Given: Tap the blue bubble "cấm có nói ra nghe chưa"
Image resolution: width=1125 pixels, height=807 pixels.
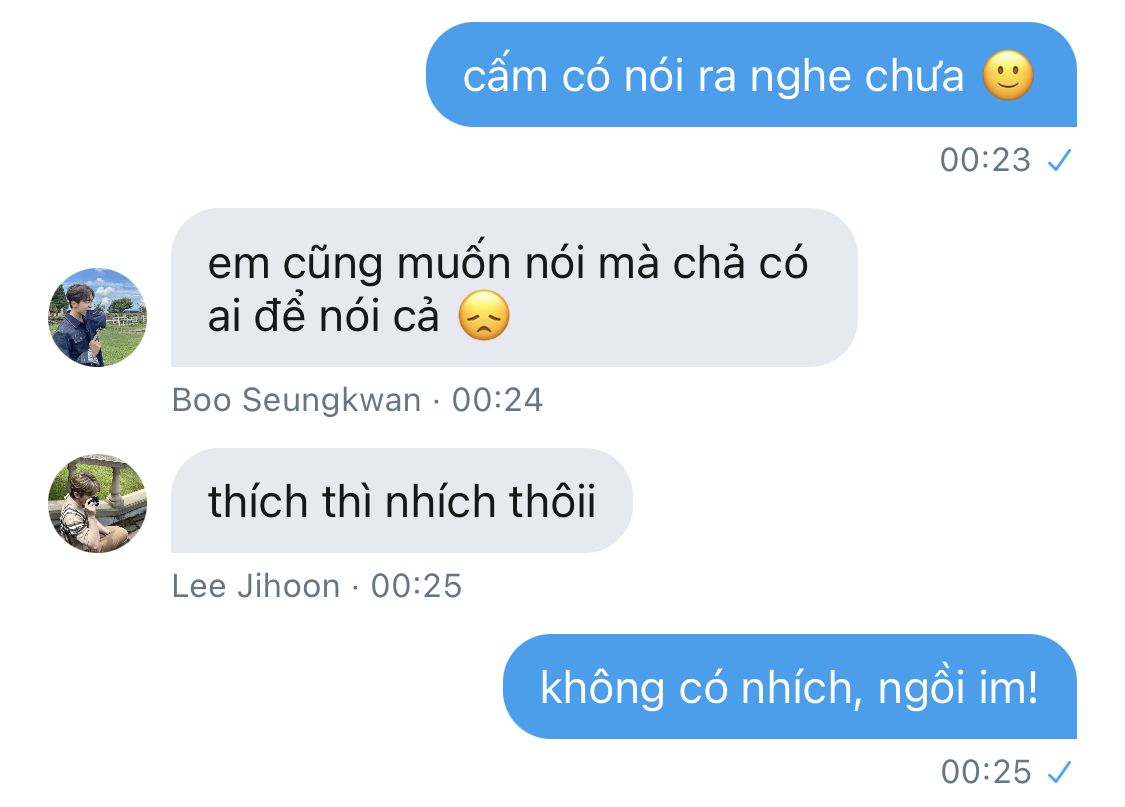Looking at the screenshot, I should tap(751, 75).
